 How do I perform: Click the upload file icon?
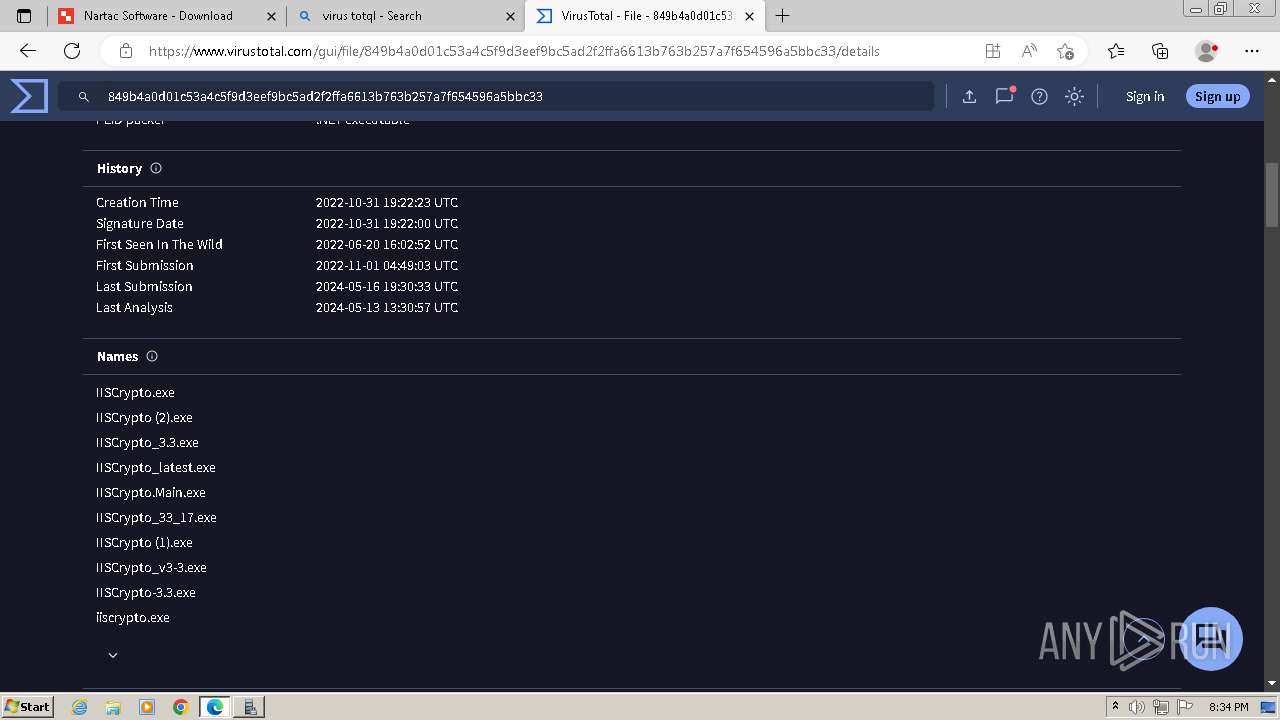point(969,97)
